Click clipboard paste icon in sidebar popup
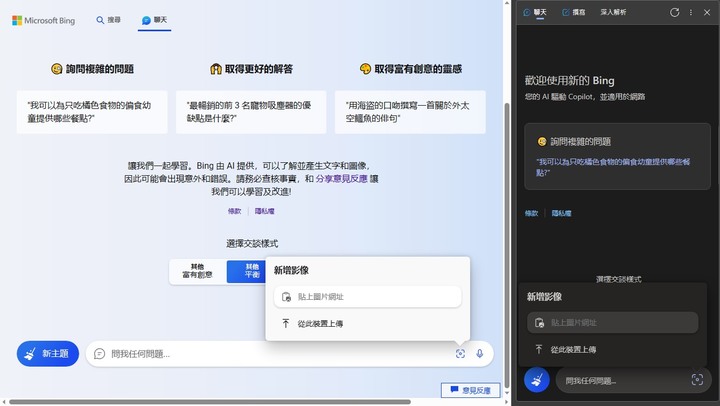The width and height of the screenshot is (720, 406). (540, 322)
